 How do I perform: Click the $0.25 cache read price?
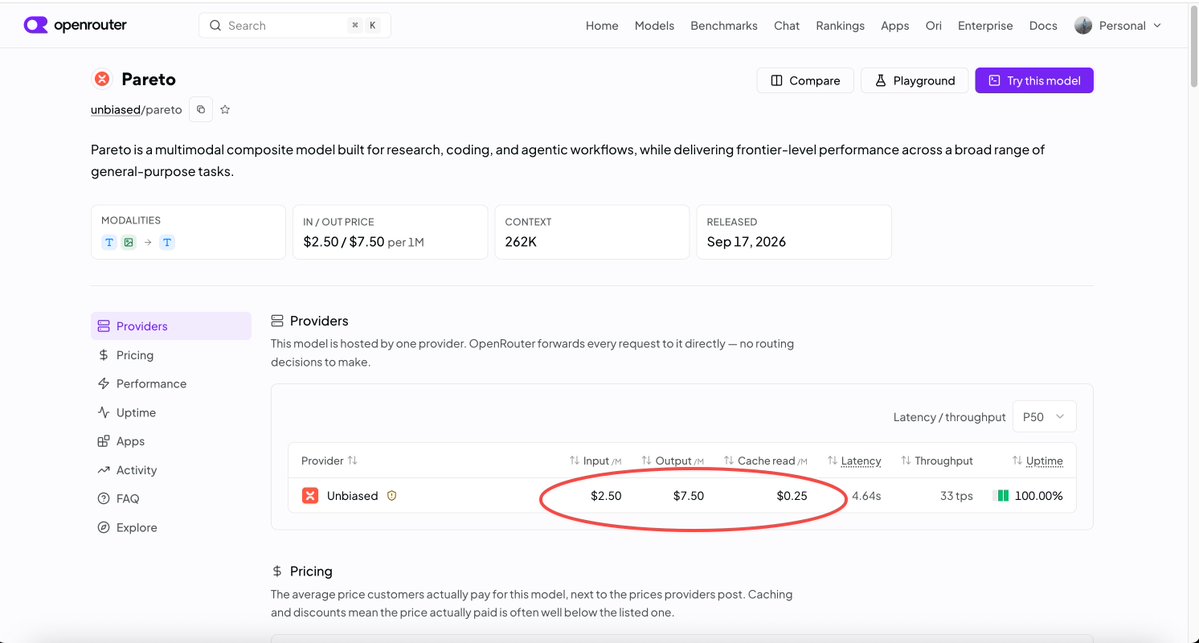tap(791, 495)
